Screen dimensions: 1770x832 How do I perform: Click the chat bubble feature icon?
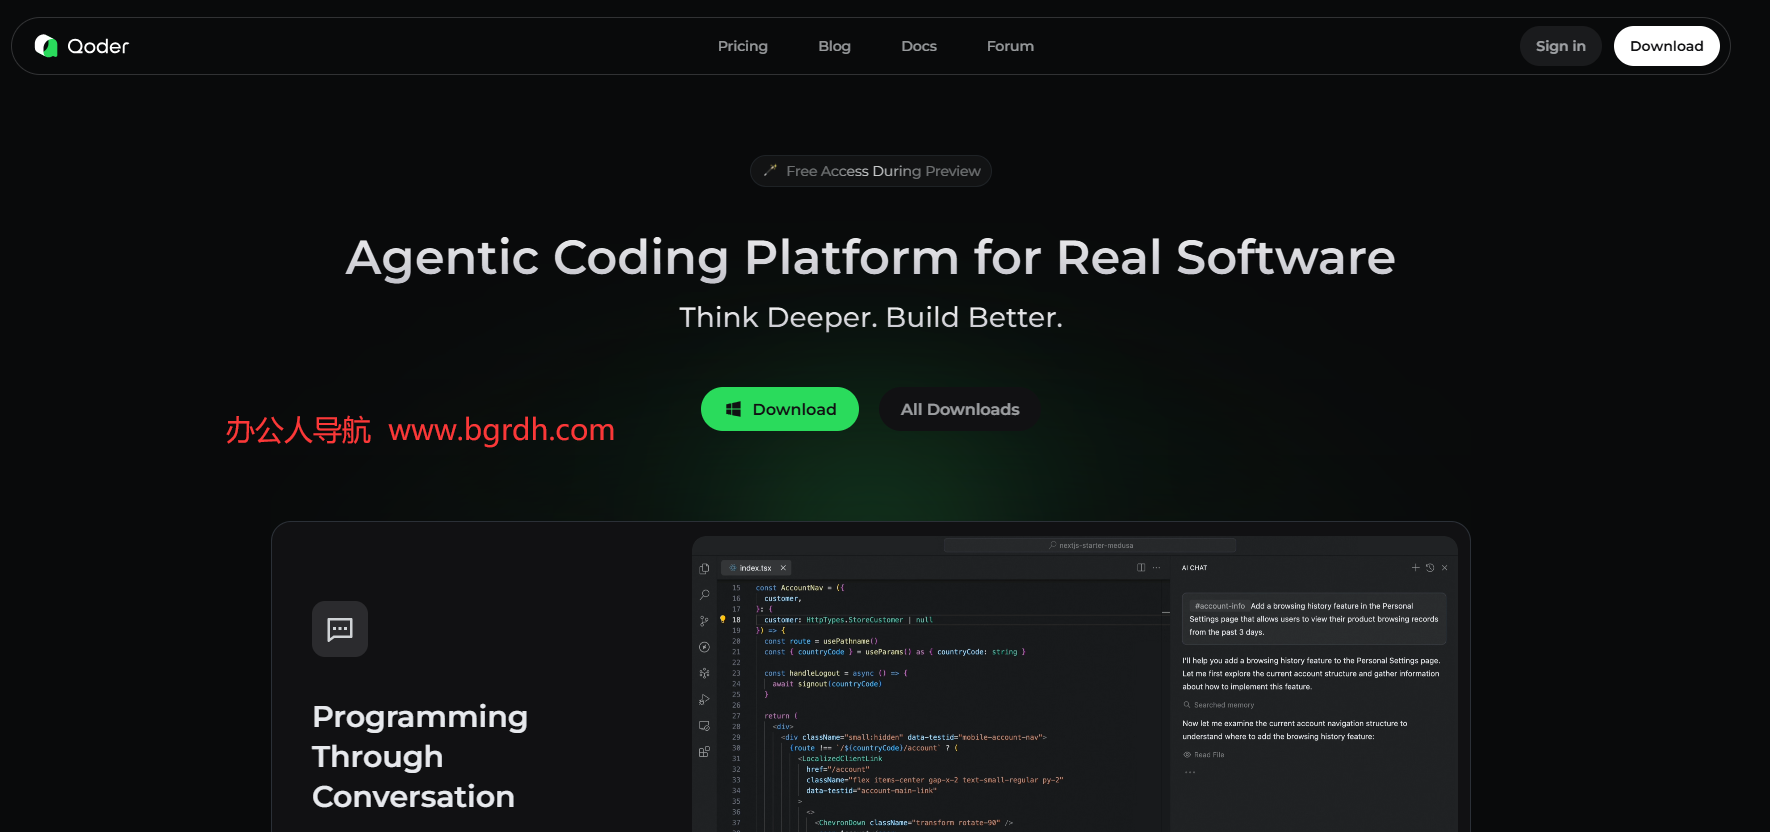pos(340,629)
